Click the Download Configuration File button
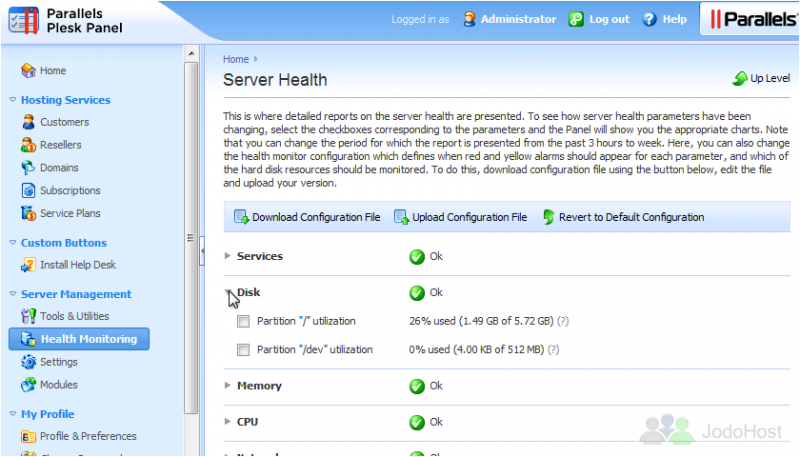Image resolution: width=800 pixels, height=457 pixels. click(307, 217)
